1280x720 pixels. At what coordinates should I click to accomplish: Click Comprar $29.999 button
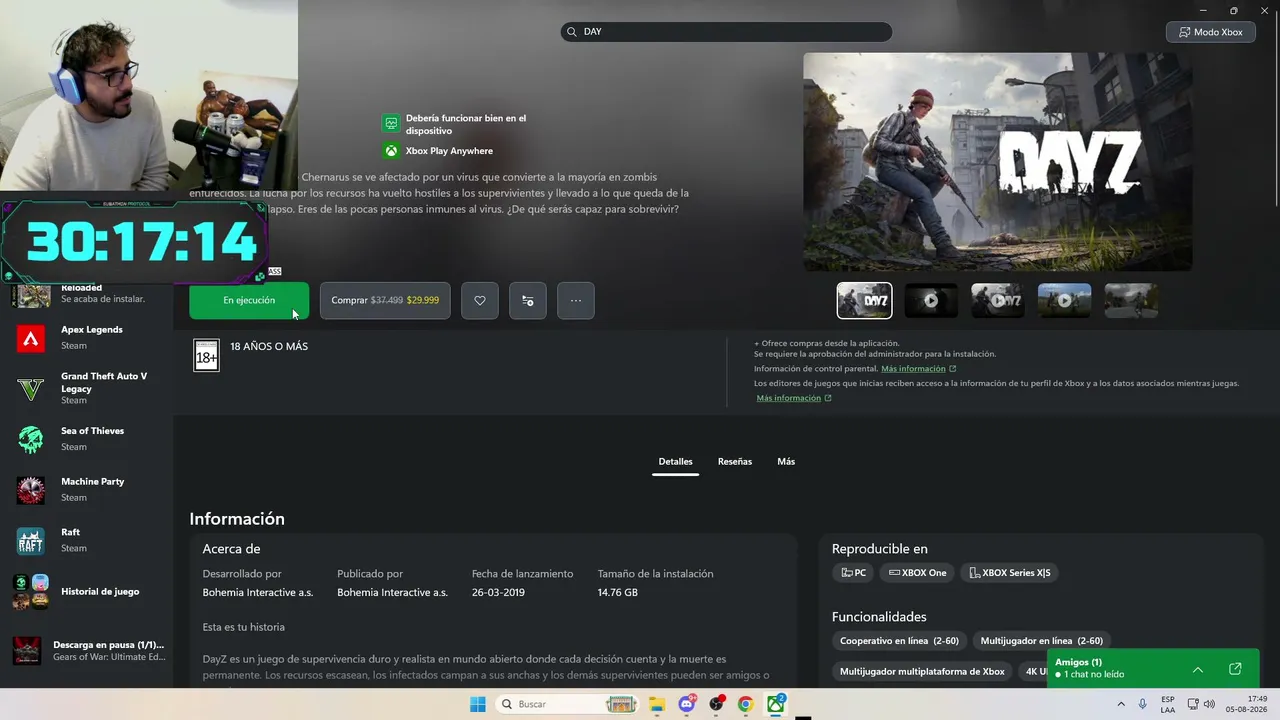pos(385,300)
